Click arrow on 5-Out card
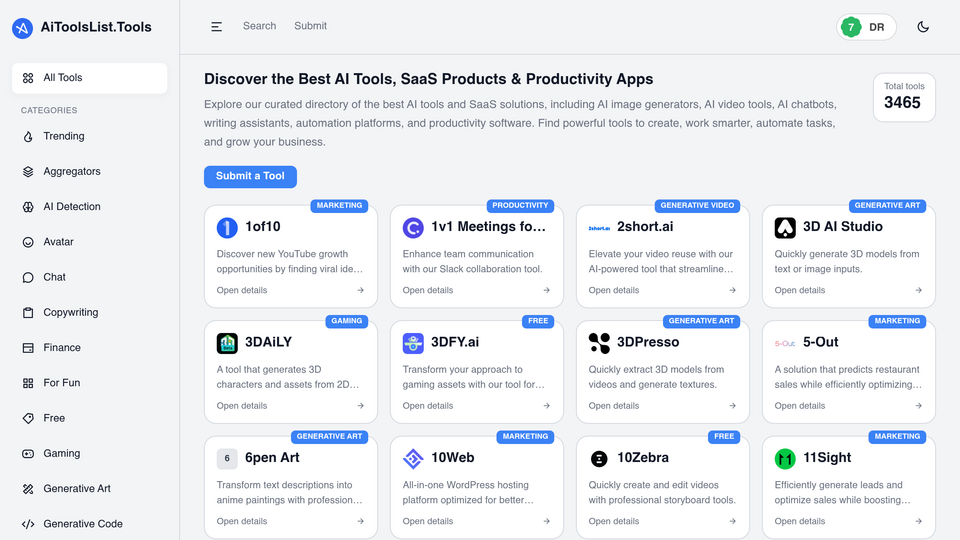960x540 pixels. click(918, 405)
